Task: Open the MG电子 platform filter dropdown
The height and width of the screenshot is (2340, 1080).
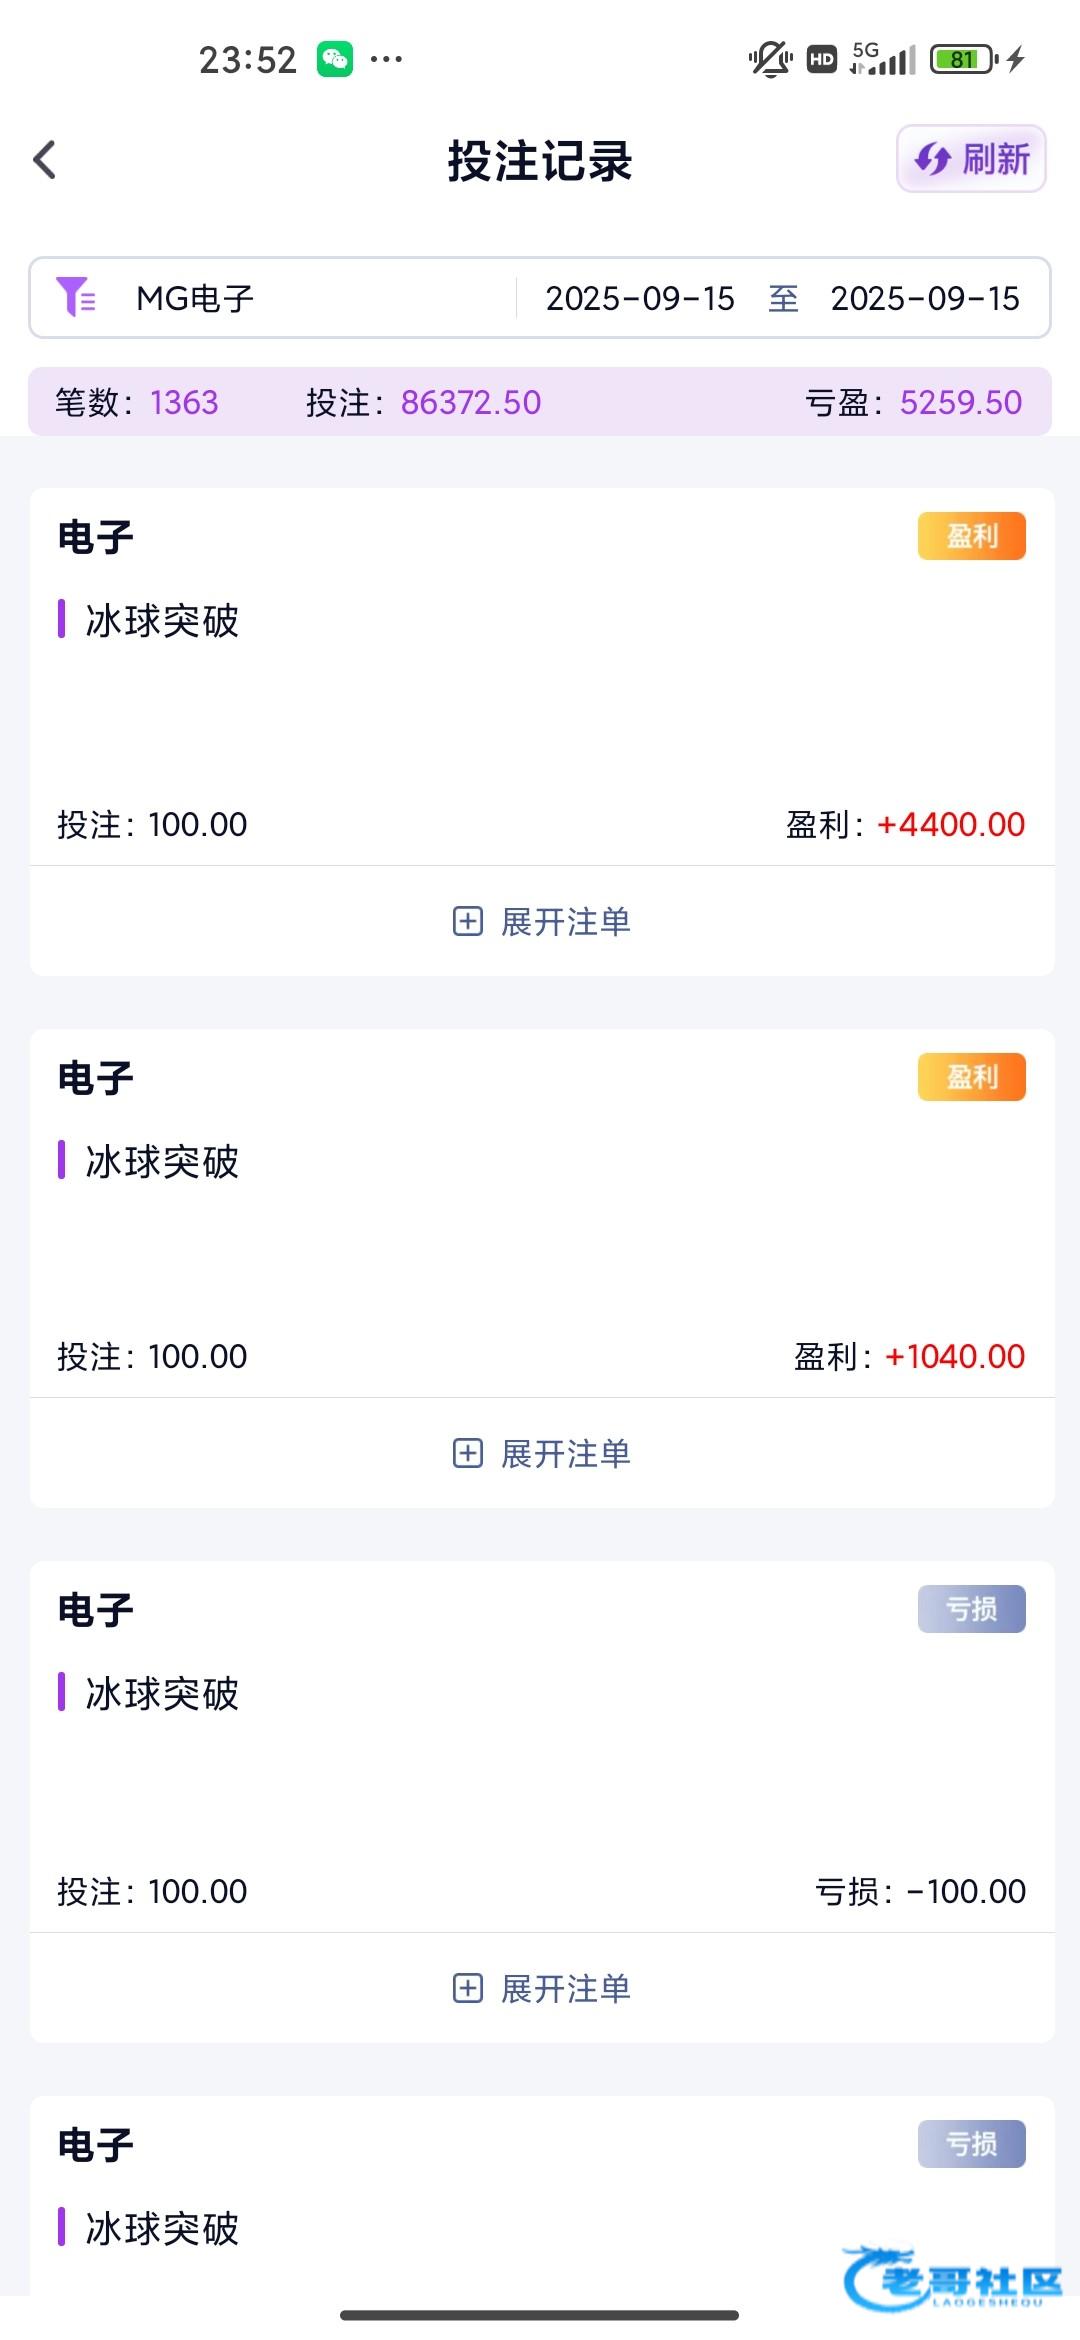Action: [195, 298]
